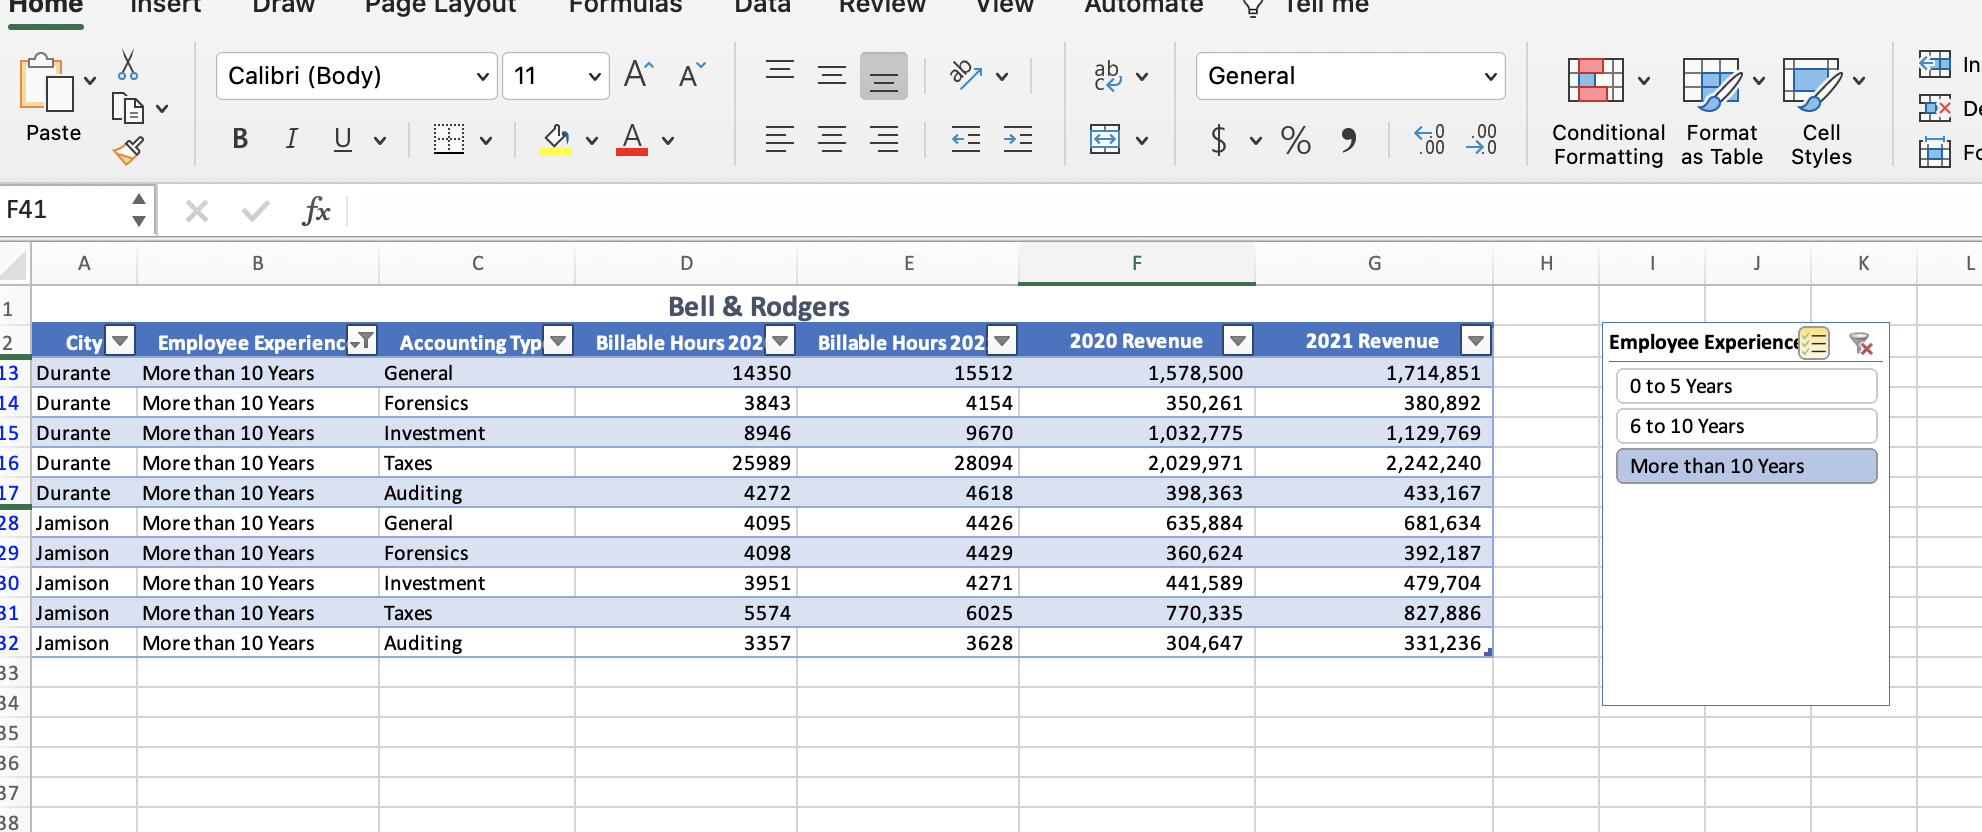This screenshot has height=832, width=1982.
Task: Open the Page Layout ribbon tab
Action: click(x=440, y=6)
